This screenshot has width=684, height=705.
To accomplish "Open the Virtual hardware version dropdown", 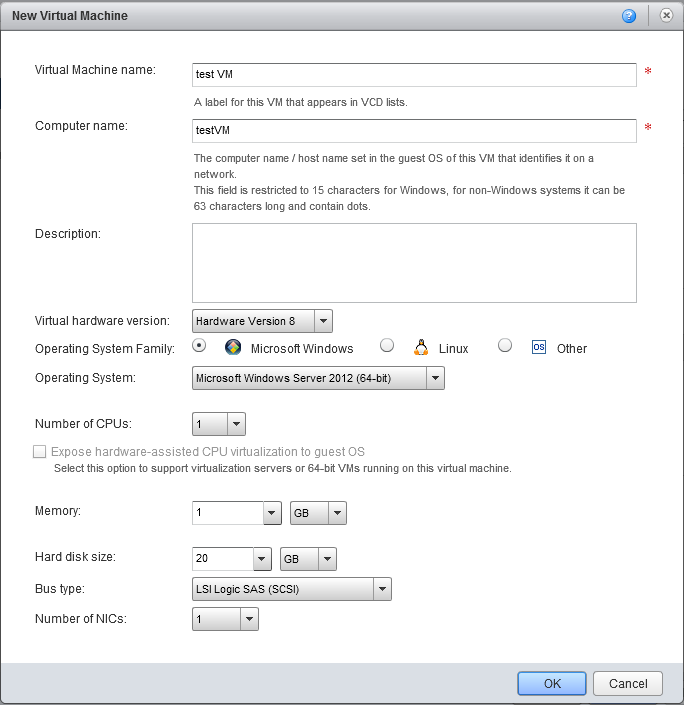I will (323, 321).
